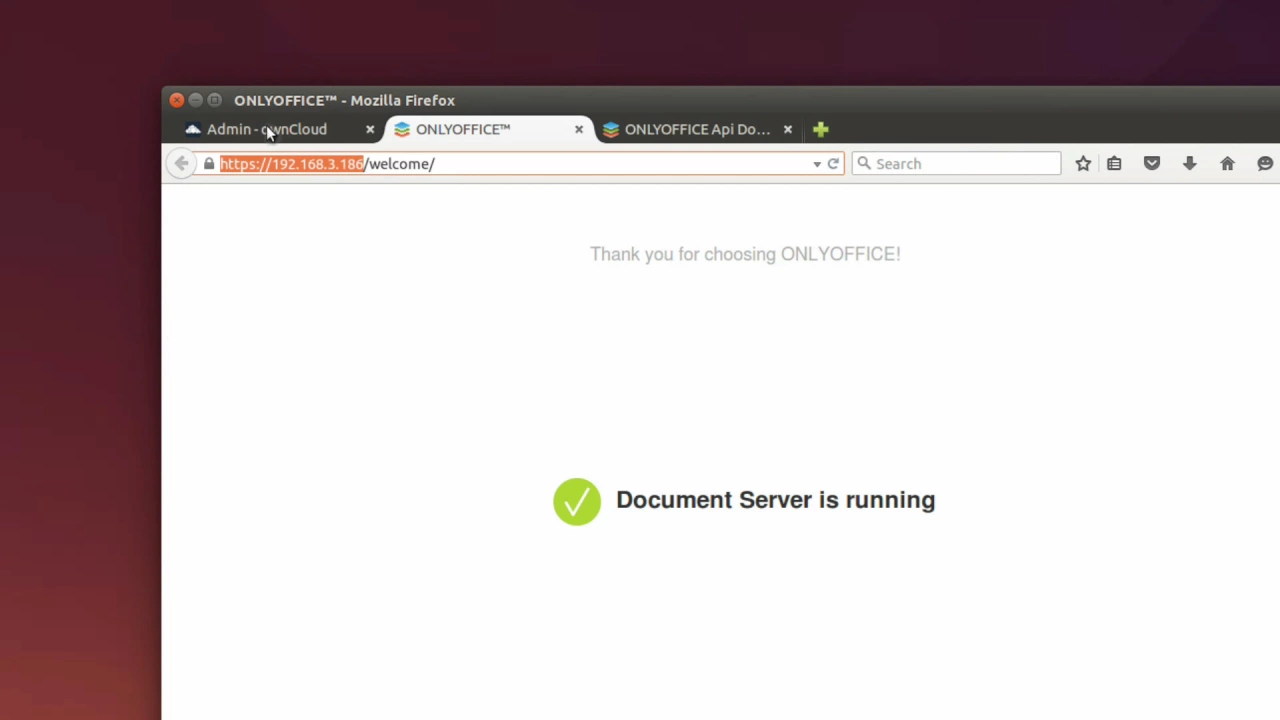Open the Downloads arrow panel
This screenshot has height=720, width=1280.
coord(1190,164)
